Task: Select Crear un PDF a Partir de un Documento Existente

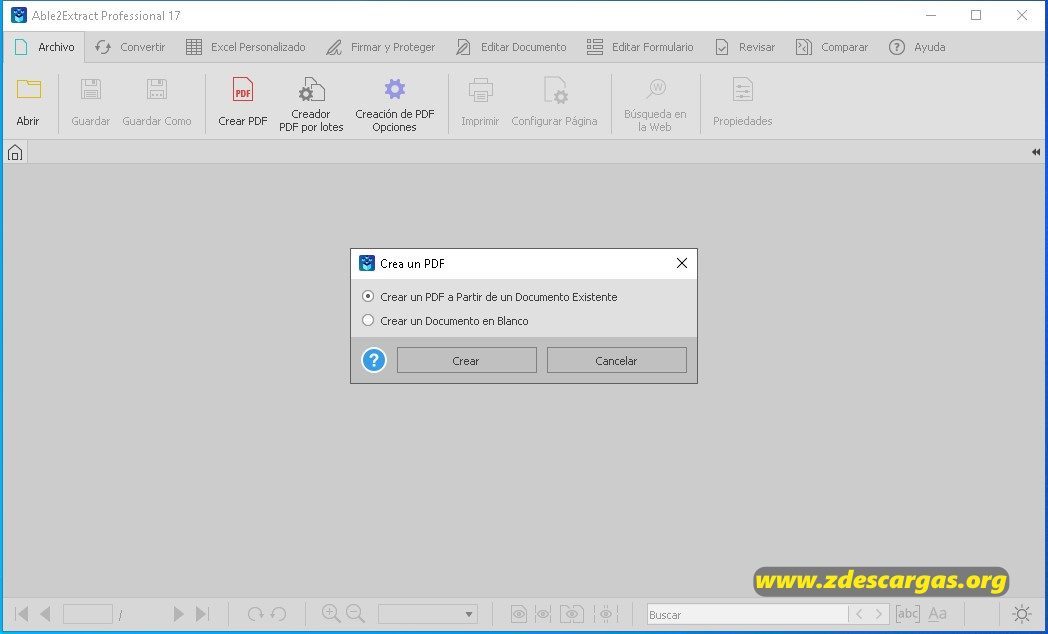Action: tap(489, 297)
